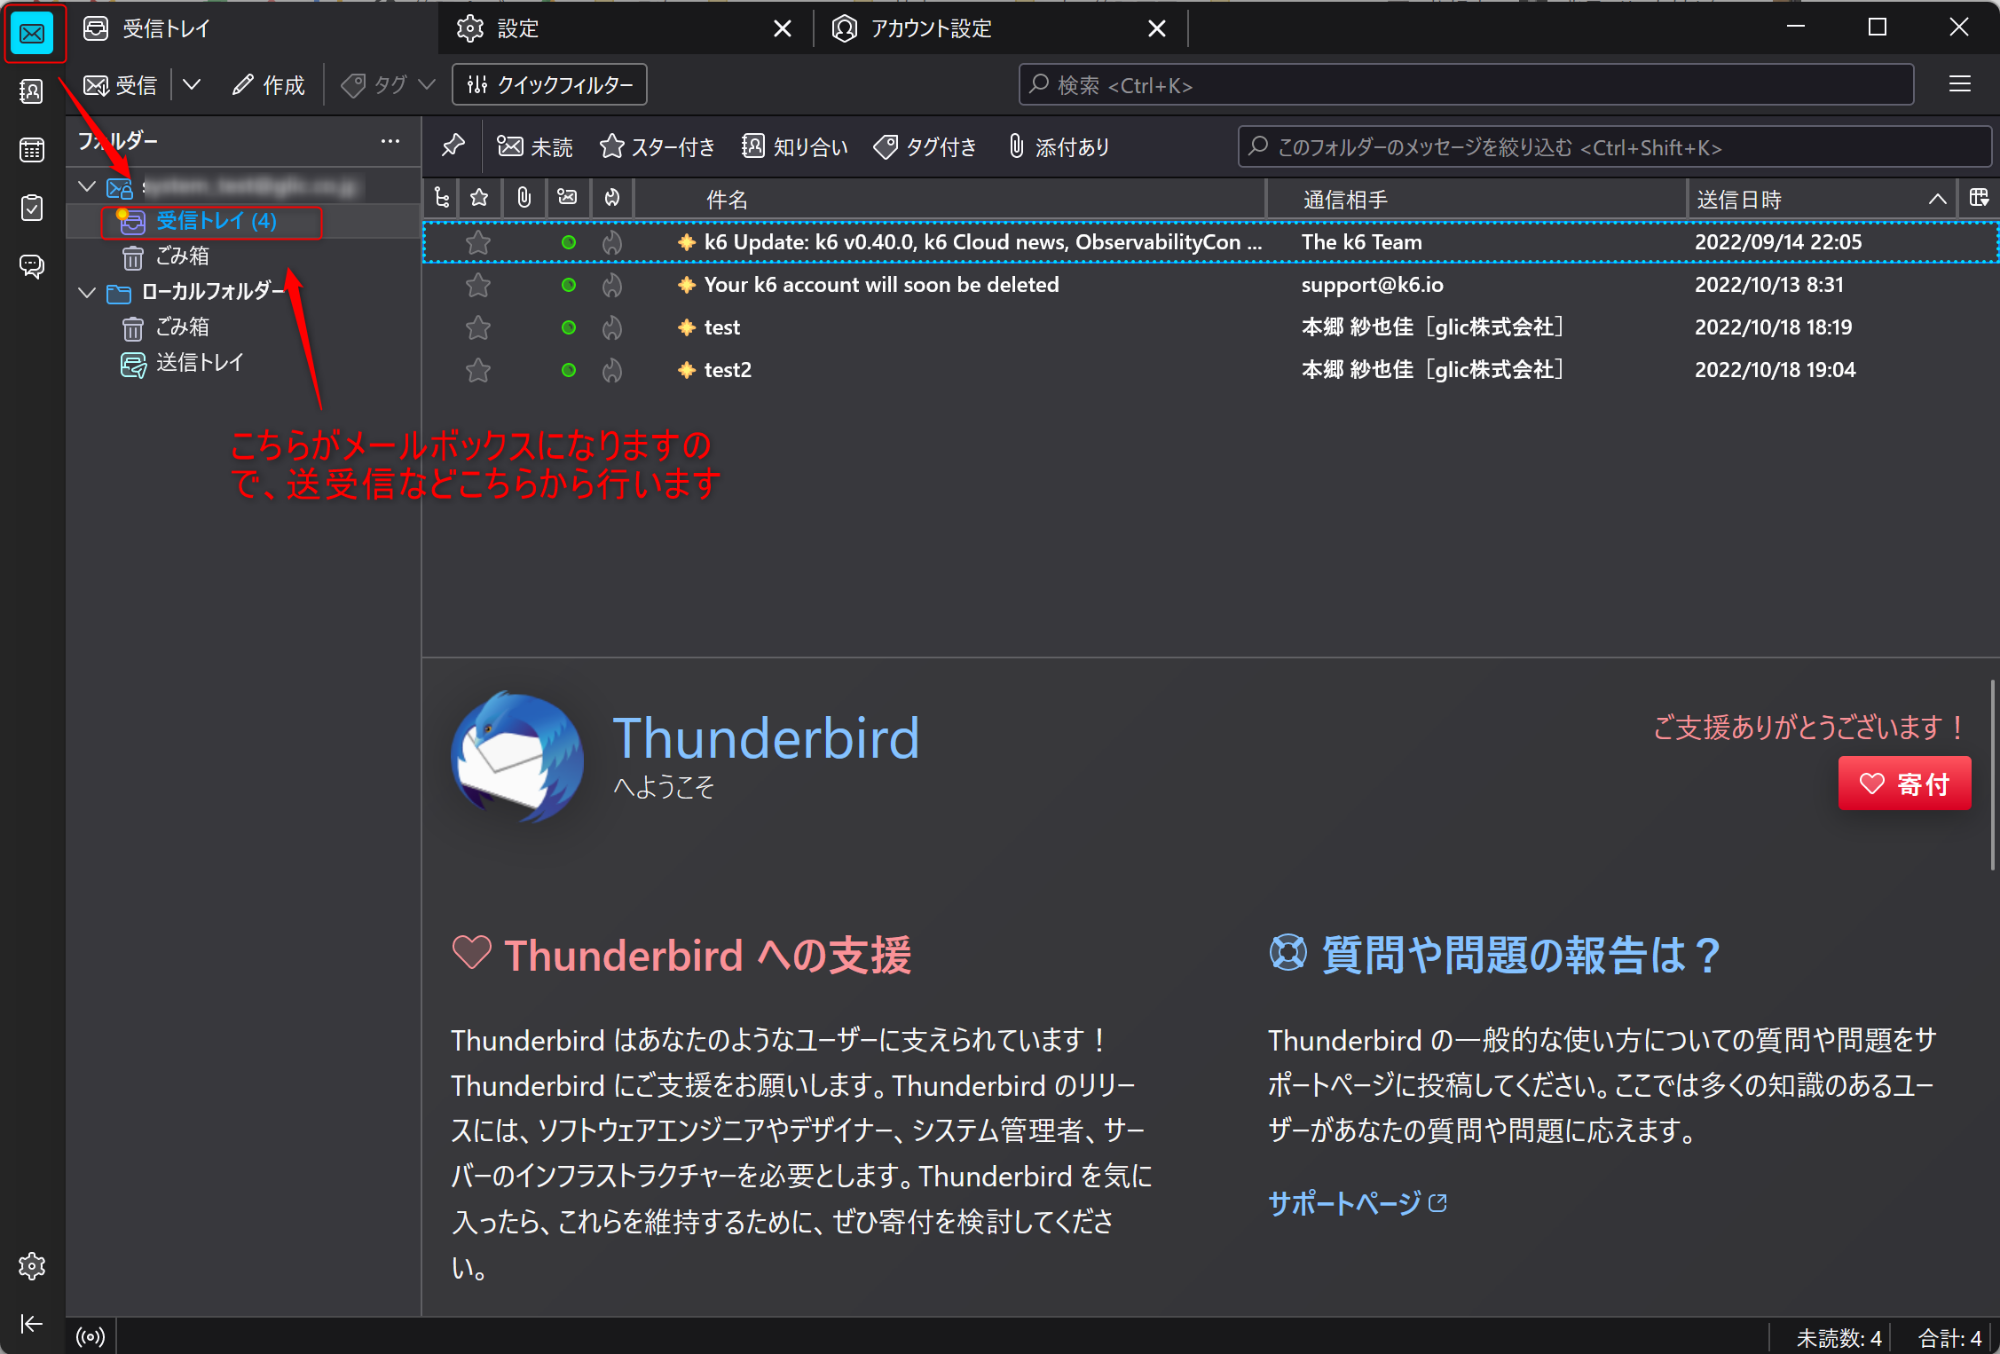Click the message pane vertical scrollbar

click(1992, 775)
